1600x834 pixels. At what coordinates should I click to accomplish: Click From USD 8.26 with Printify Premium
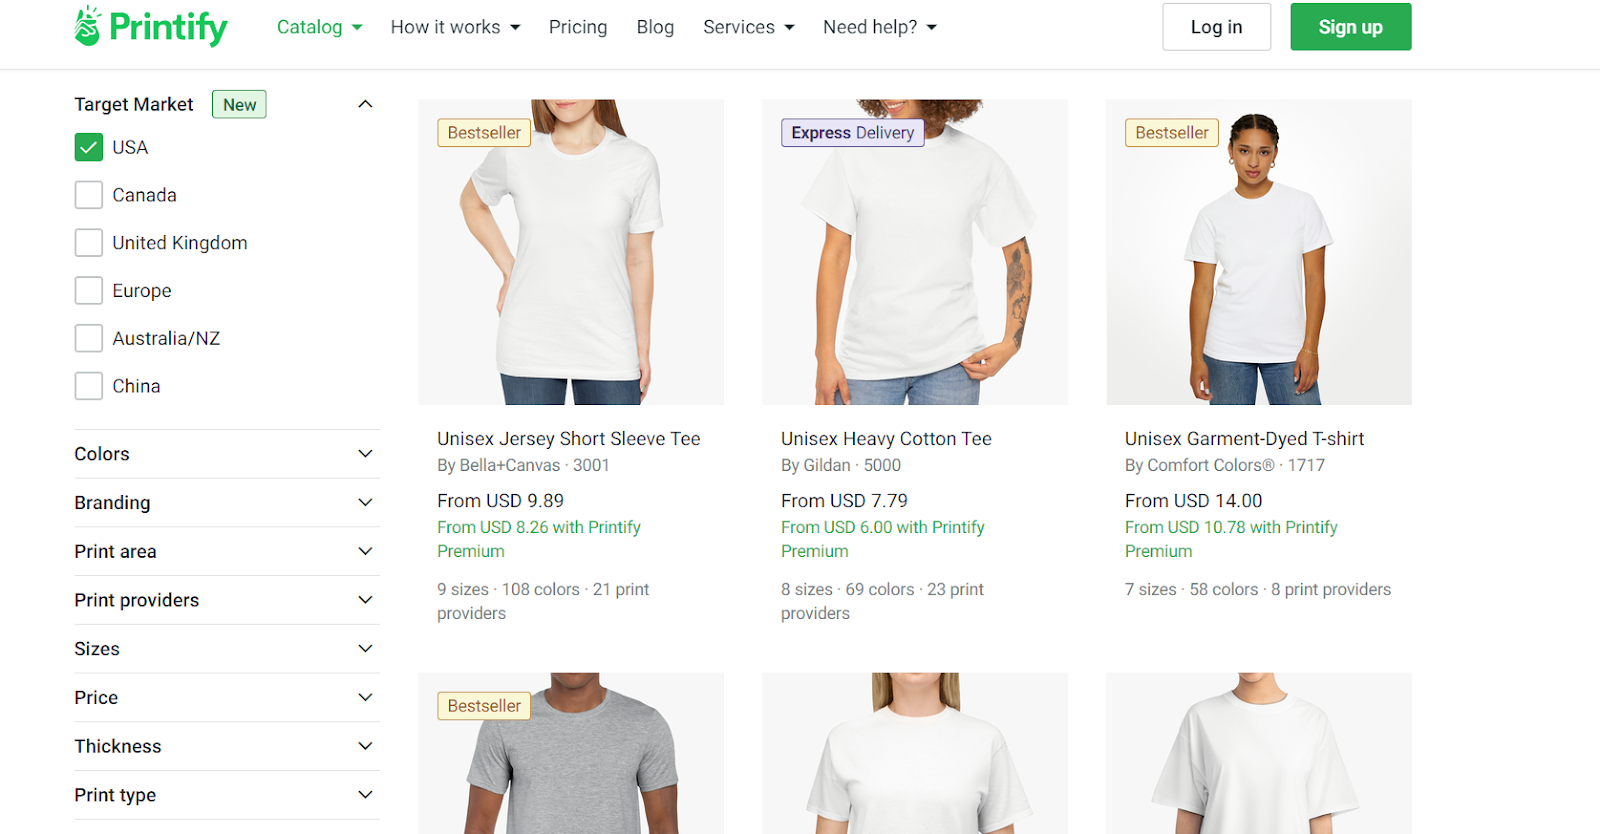click(539, 539)
